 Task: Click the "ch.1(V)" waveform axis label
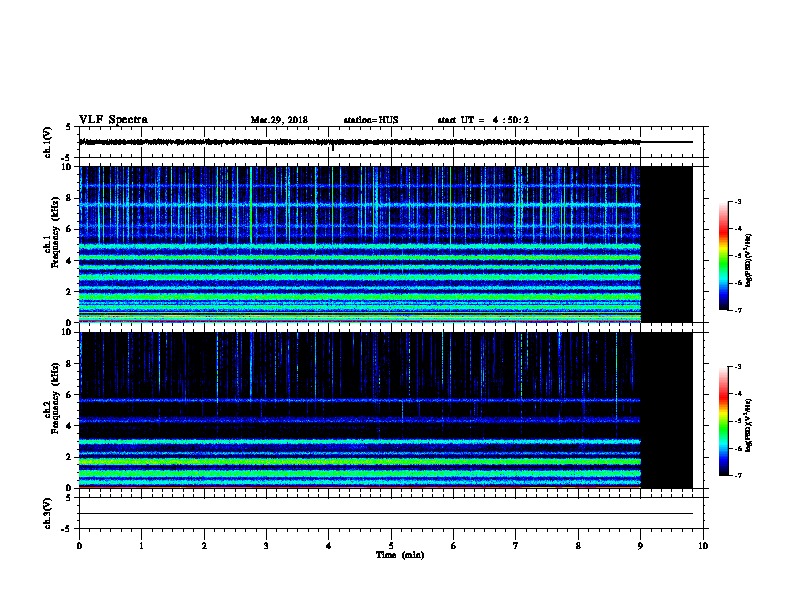[x=47, y=142]
